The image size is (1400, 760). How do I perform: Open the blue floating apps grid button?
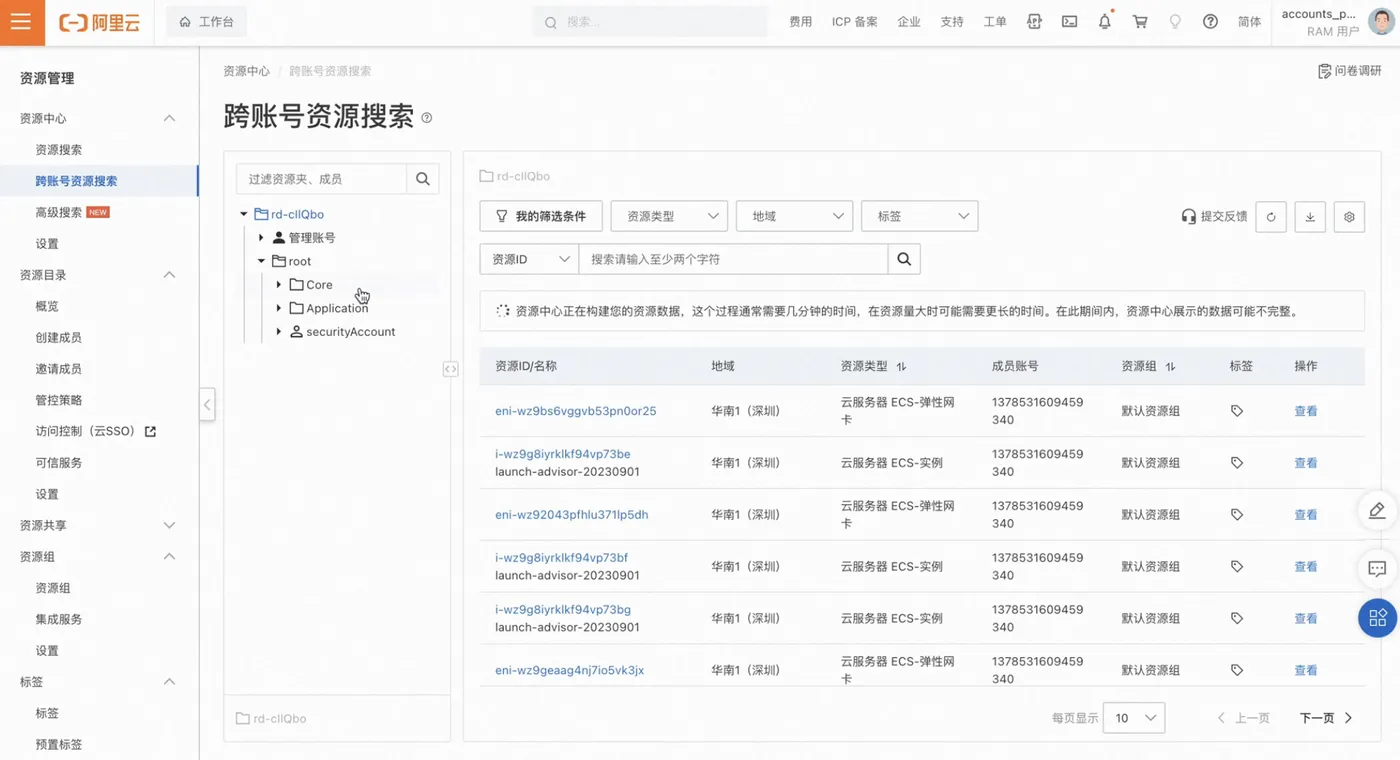[x=1377, y=617]
